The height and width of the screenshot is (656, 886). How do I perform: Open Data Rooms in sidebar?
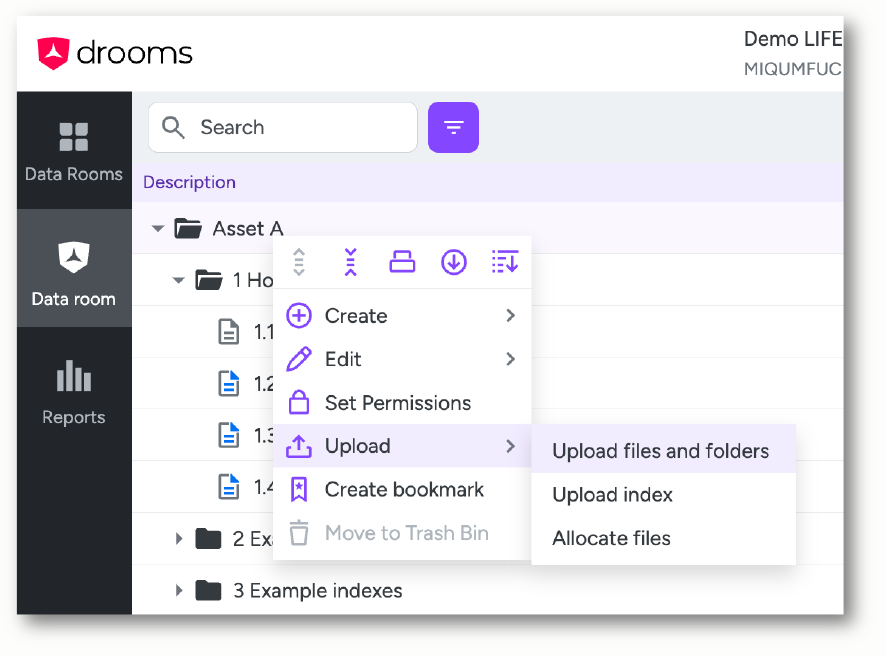coord(74,151)
